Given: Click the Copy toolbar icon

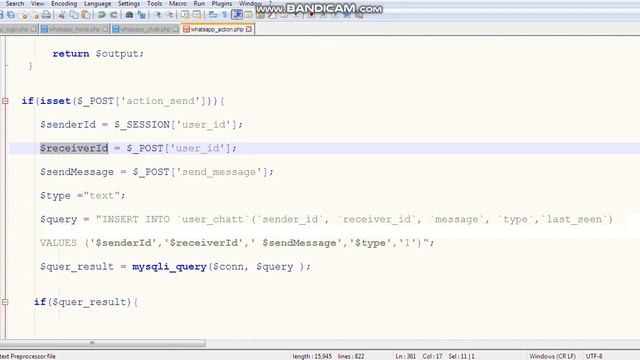Looking at the screenshot, I should point(74,15).
